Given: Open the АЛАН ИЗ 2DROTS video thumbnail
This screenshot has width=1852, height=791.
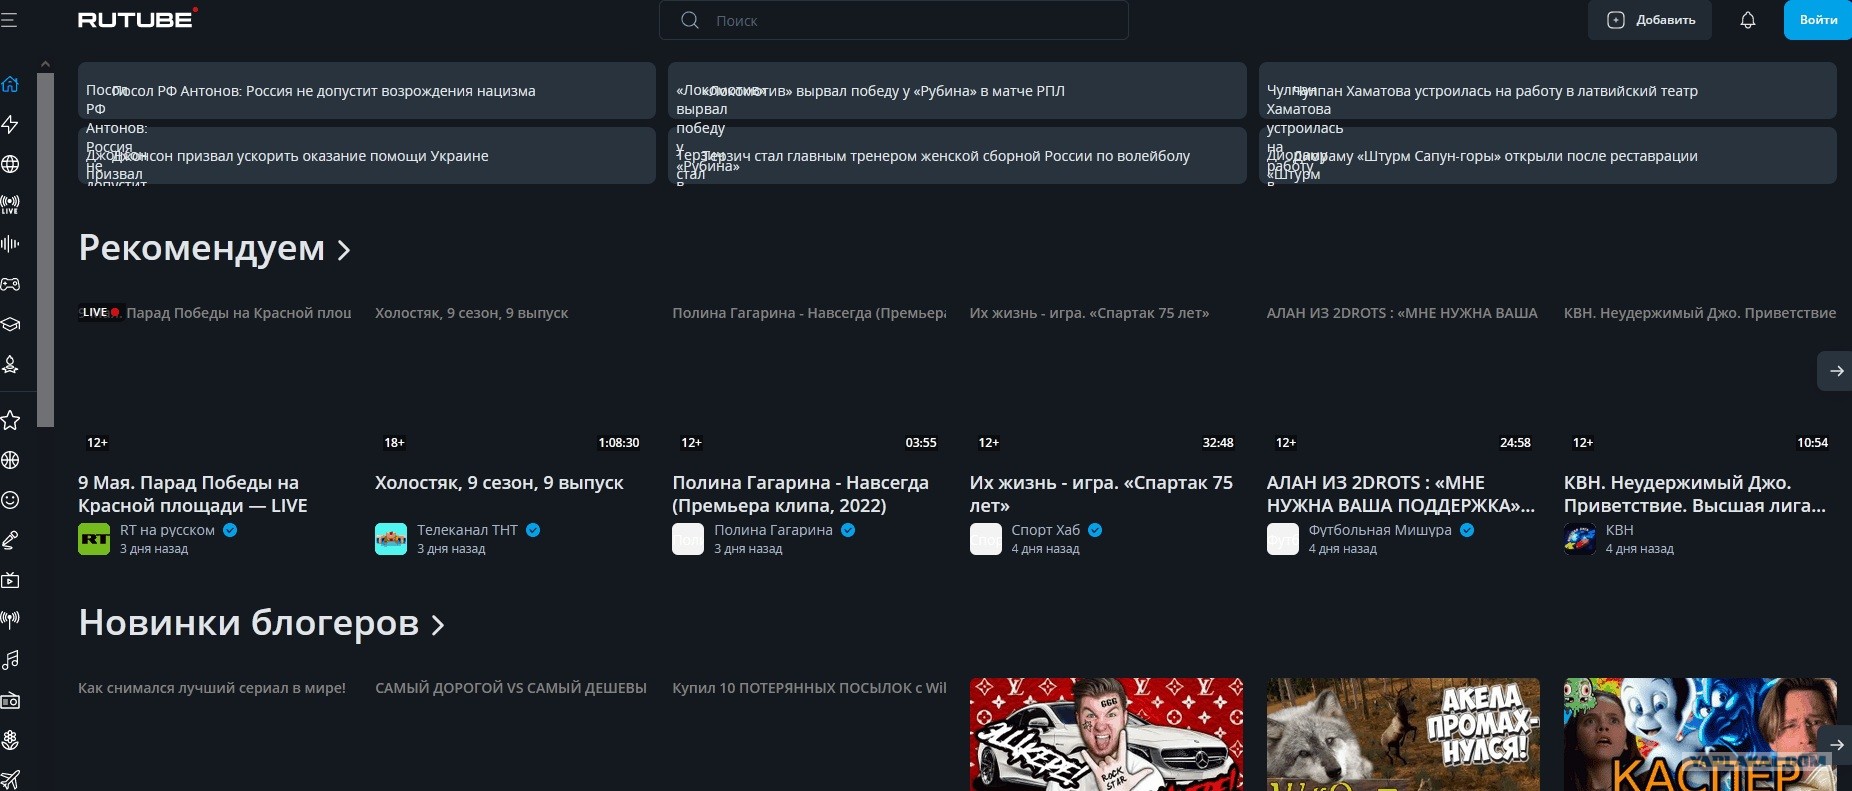Looking at the screenshot, I should pos(1403,380).
